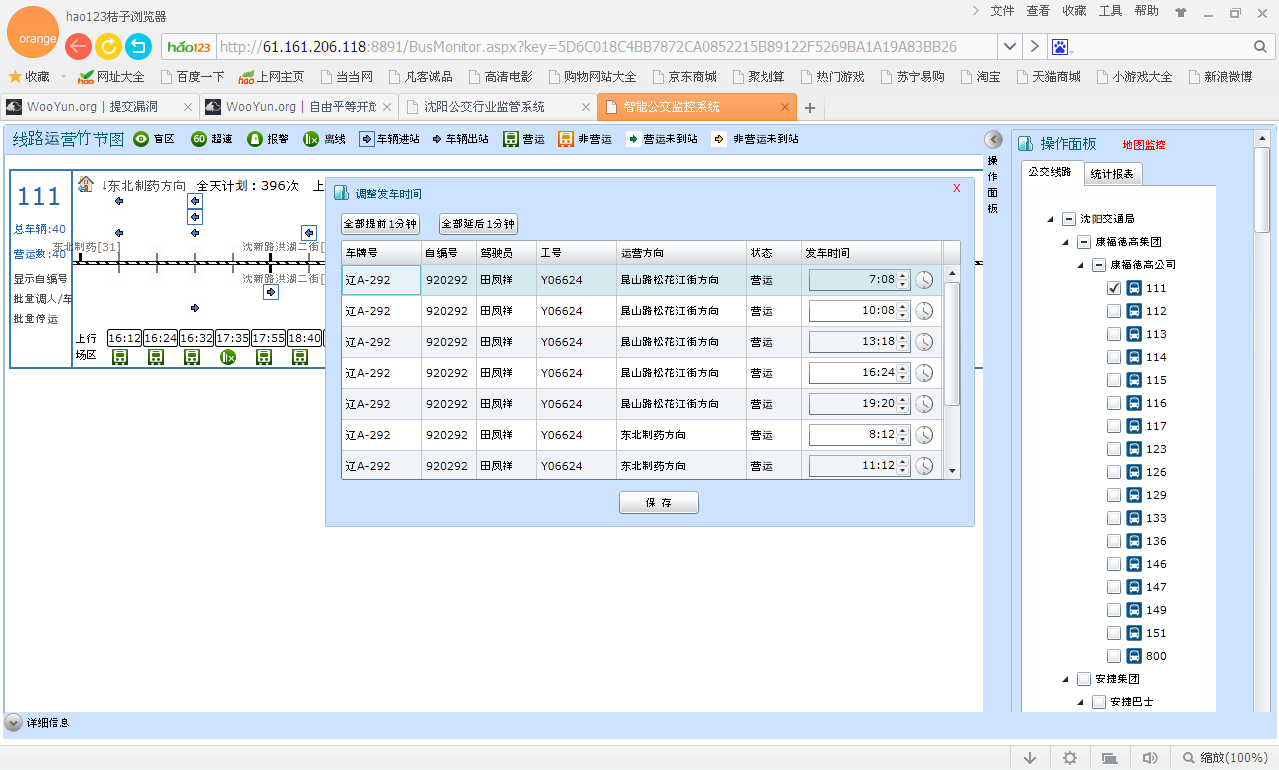Image resolution: width=1279 pixels, height=770 pixels.
Task: Click the dialog table vertical scrollbar
Action: pyautogui.click(x=952, y=343)
